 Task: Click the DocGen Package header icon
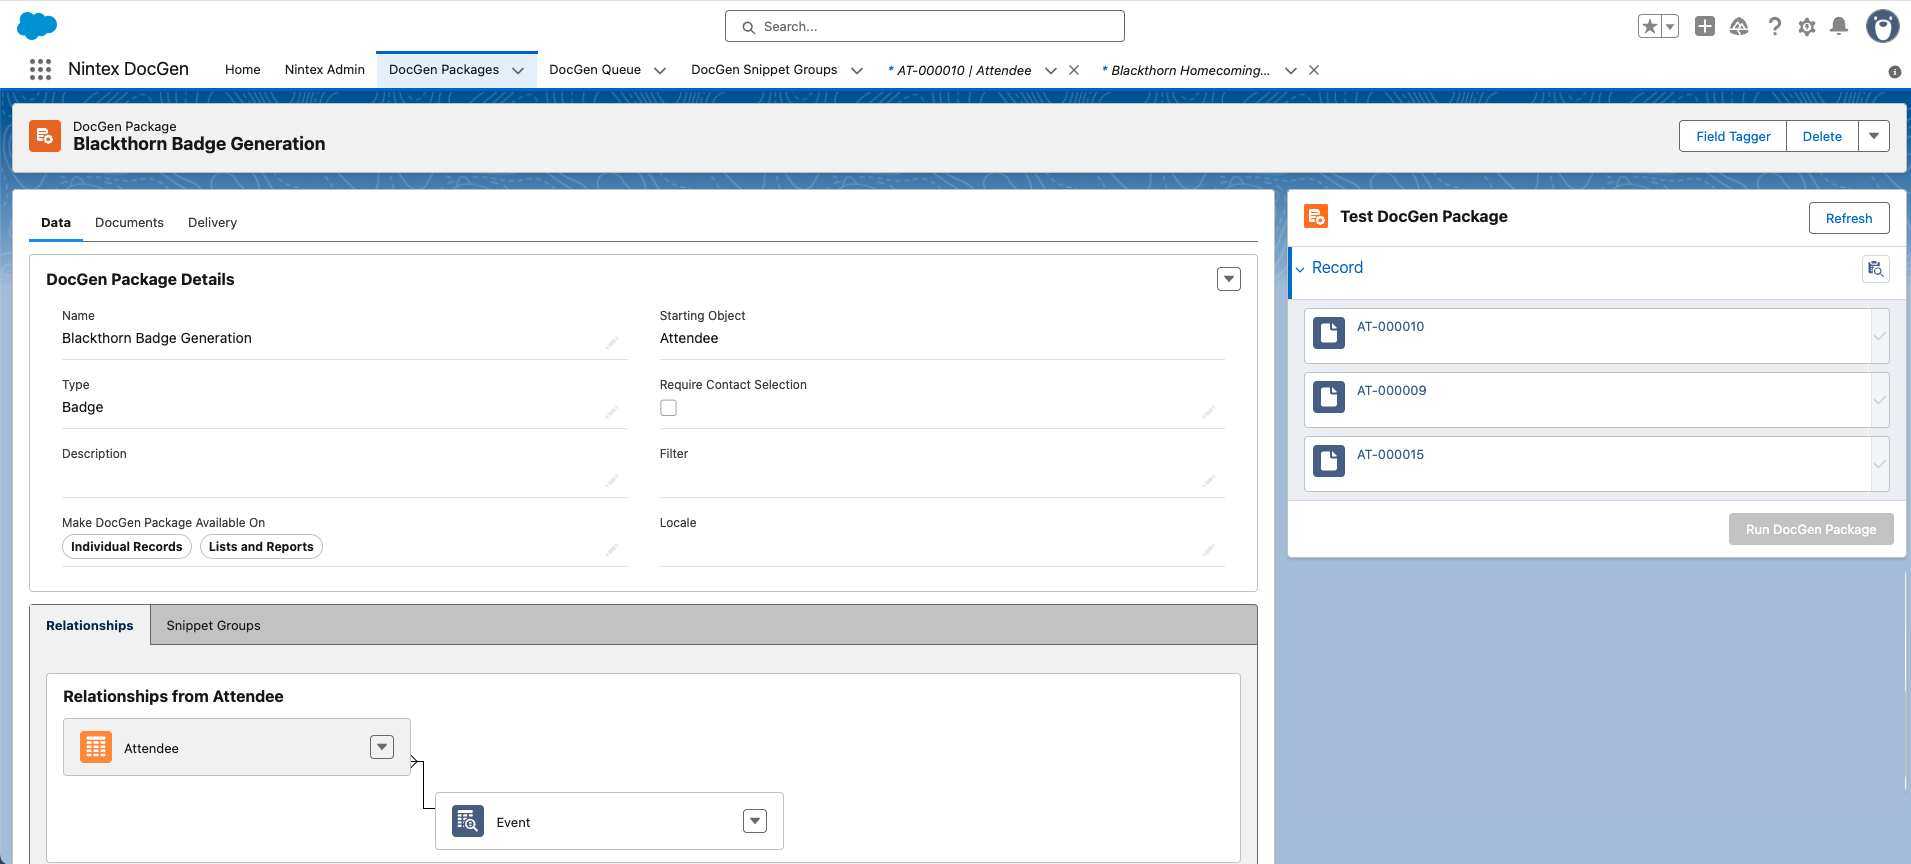[x=45, y=136]
